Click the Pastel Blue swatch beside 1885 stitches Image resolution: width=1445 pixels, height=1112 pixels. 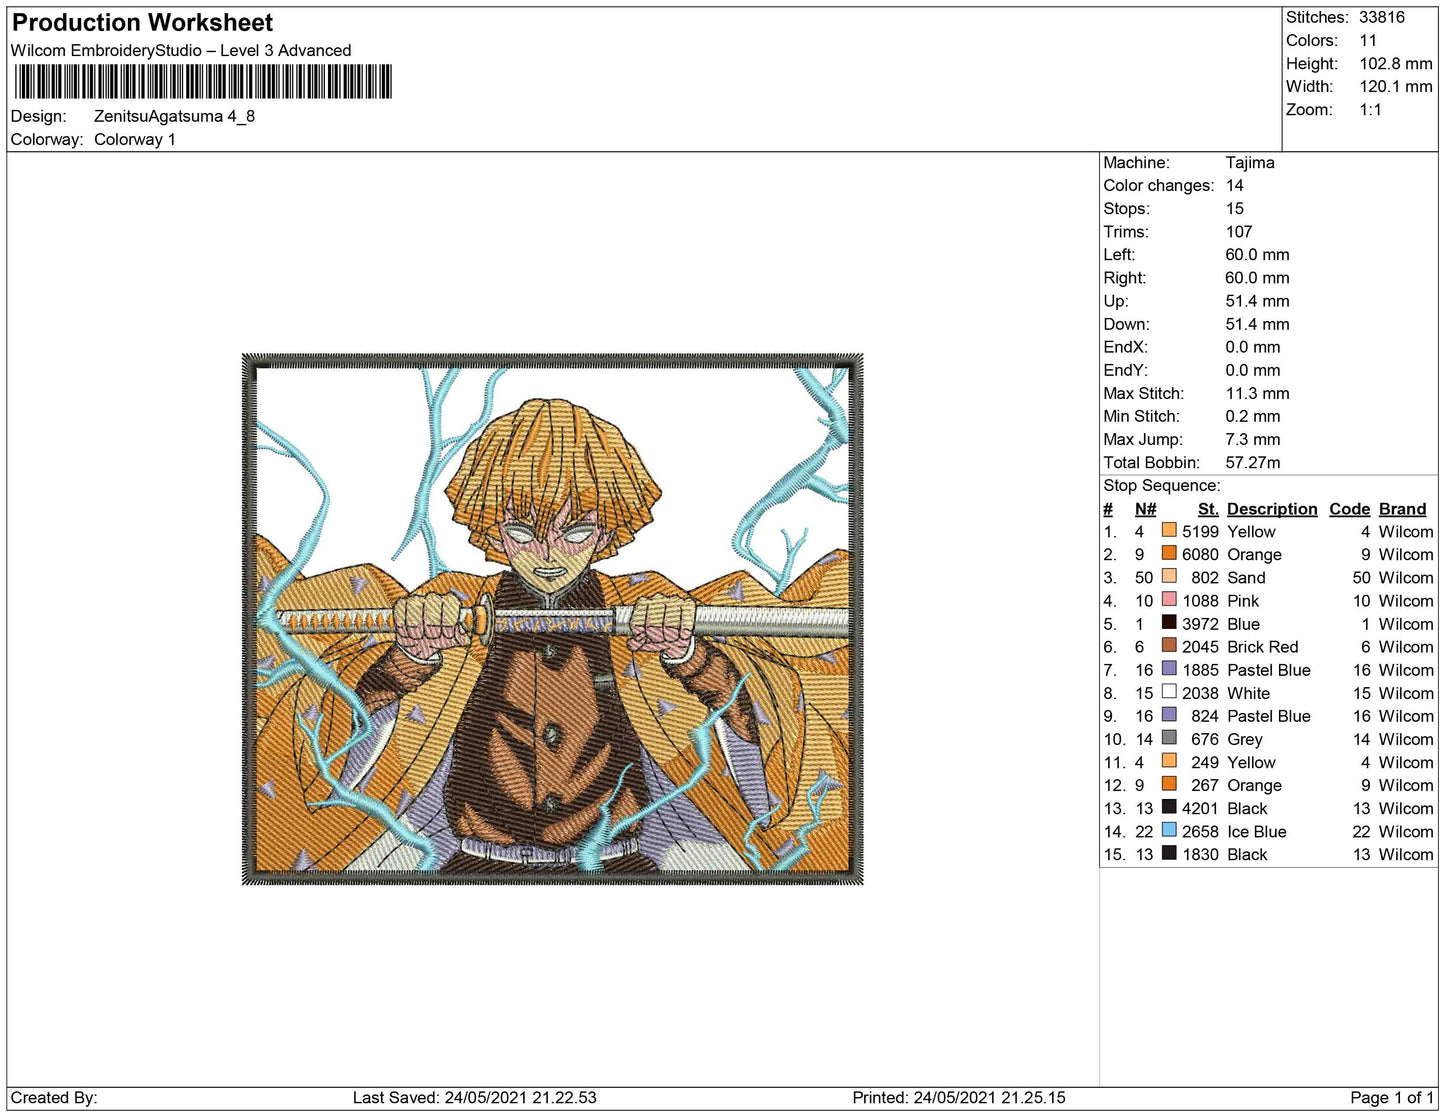point(1169,668)
